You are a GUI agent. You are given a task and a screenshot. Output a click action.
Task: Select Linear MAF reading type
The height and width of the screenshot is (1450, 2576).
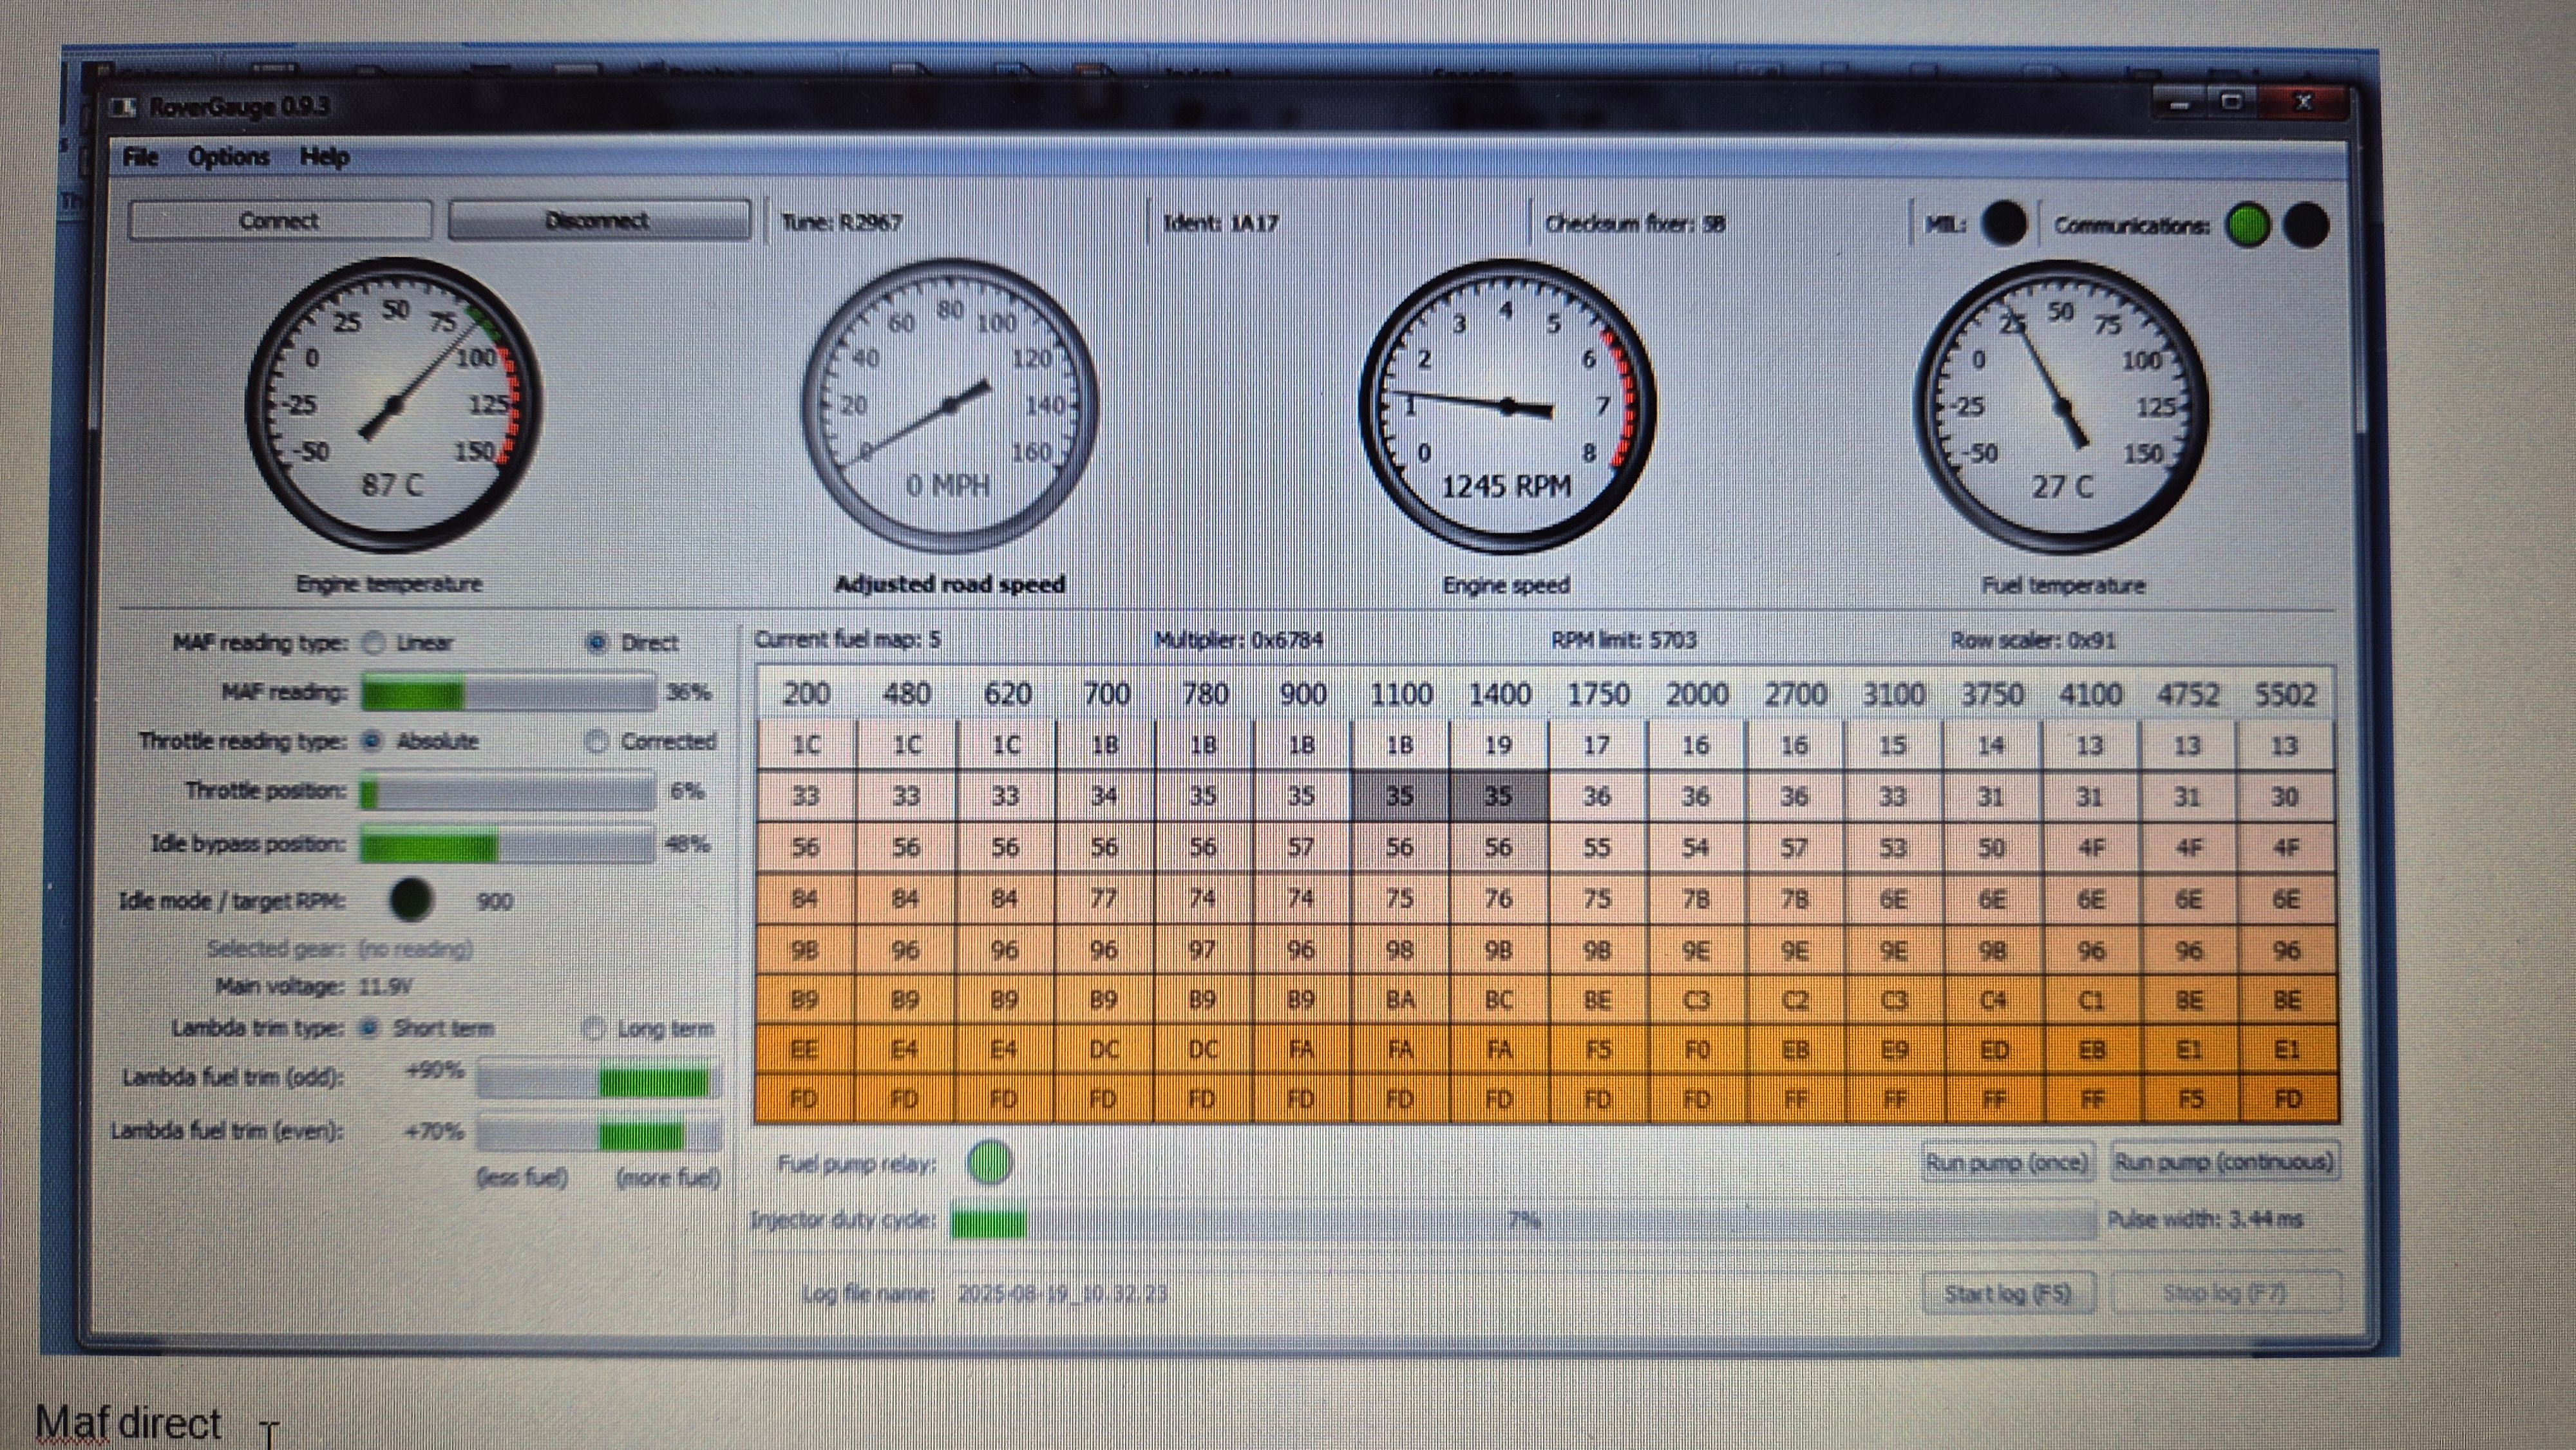tap(374, 643)
